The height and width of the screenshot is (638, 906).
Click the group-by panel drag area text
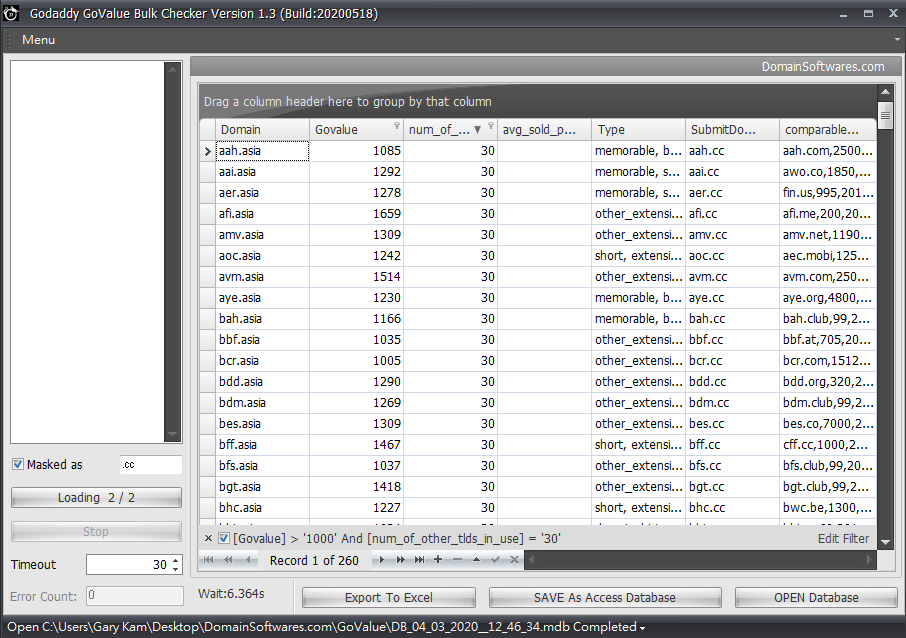tap(347, 102)
